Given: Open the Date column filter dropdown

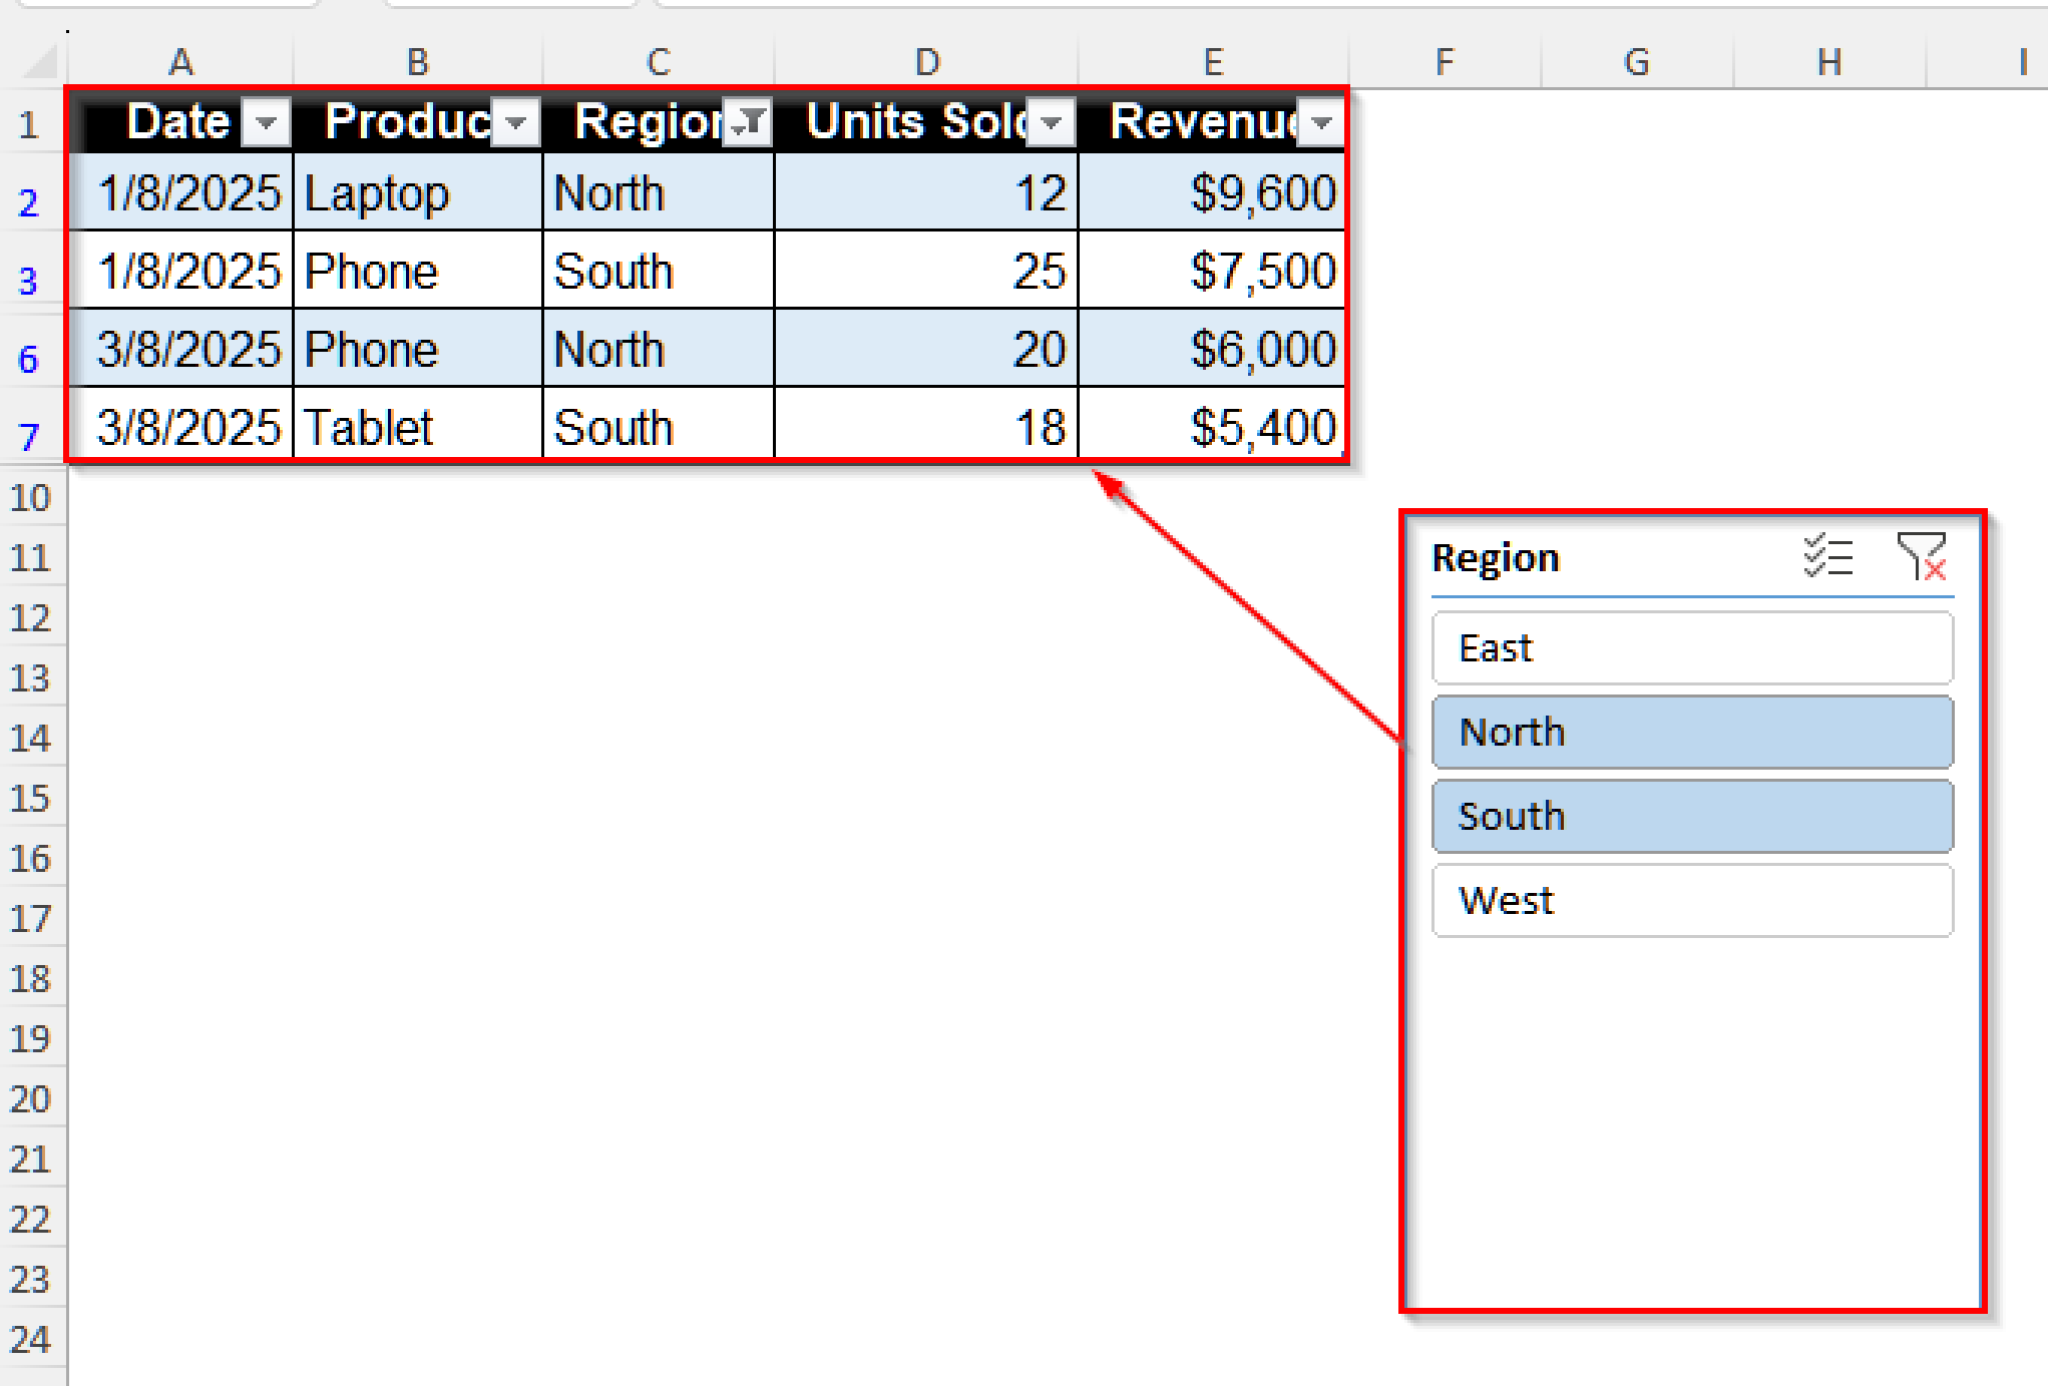Looking at the screenshot, I should 267,123.
